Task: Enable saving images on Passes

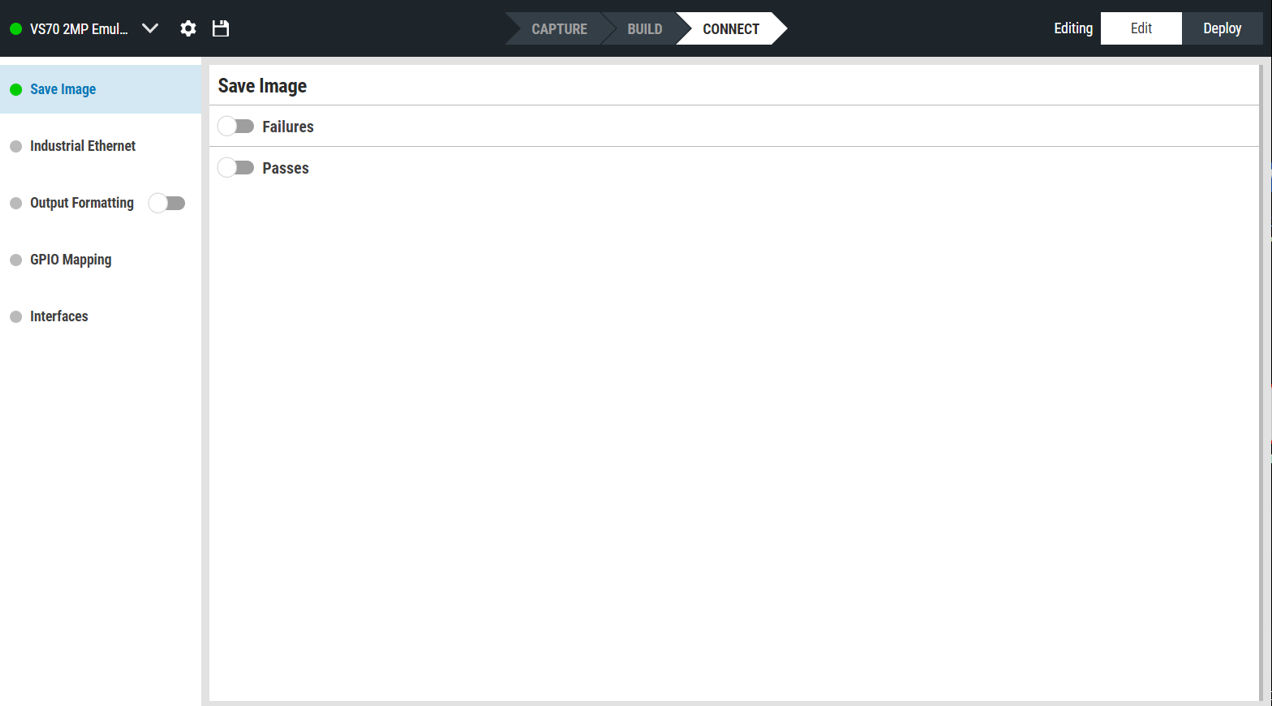Action: [236, 167]
